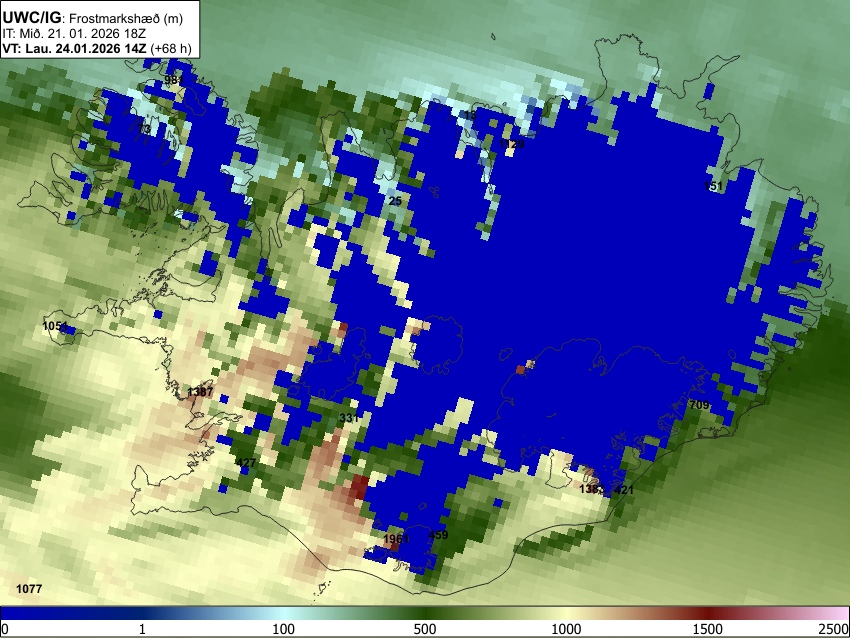Click the map value label 427
This screenshot has height=638, width=850.
246,462
